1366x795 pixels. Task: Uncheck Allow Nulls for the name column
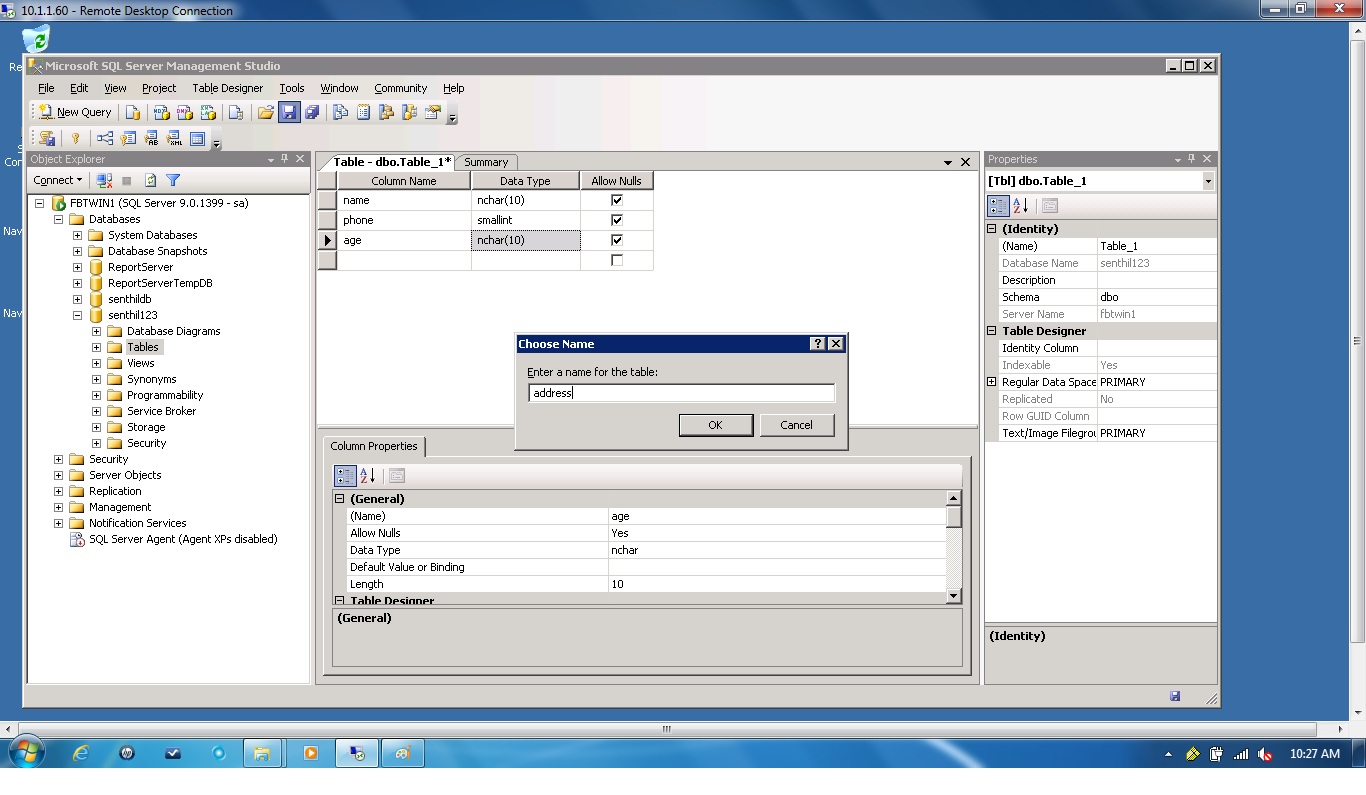(617, 199)
